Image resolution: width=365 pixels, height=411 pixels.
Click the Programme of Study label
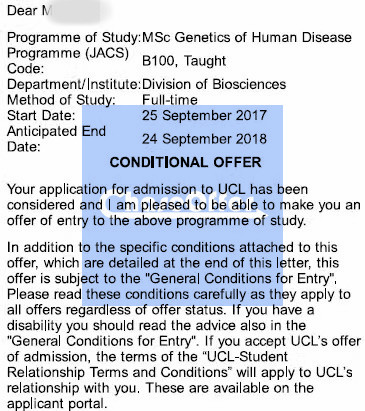pos(74,37)
